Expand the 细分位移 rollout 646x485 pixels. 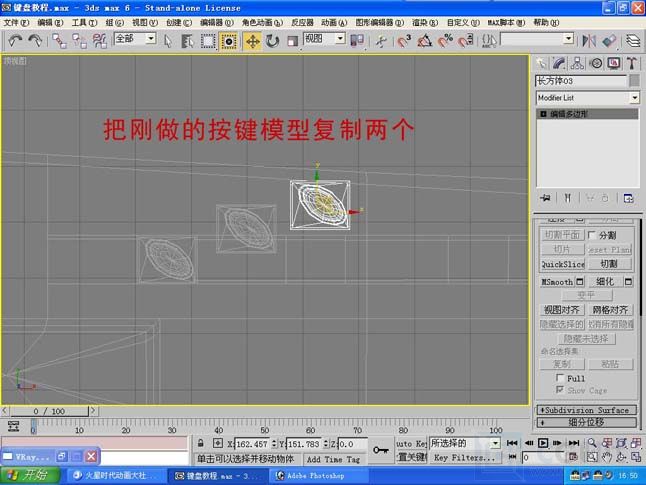point(587,422)
